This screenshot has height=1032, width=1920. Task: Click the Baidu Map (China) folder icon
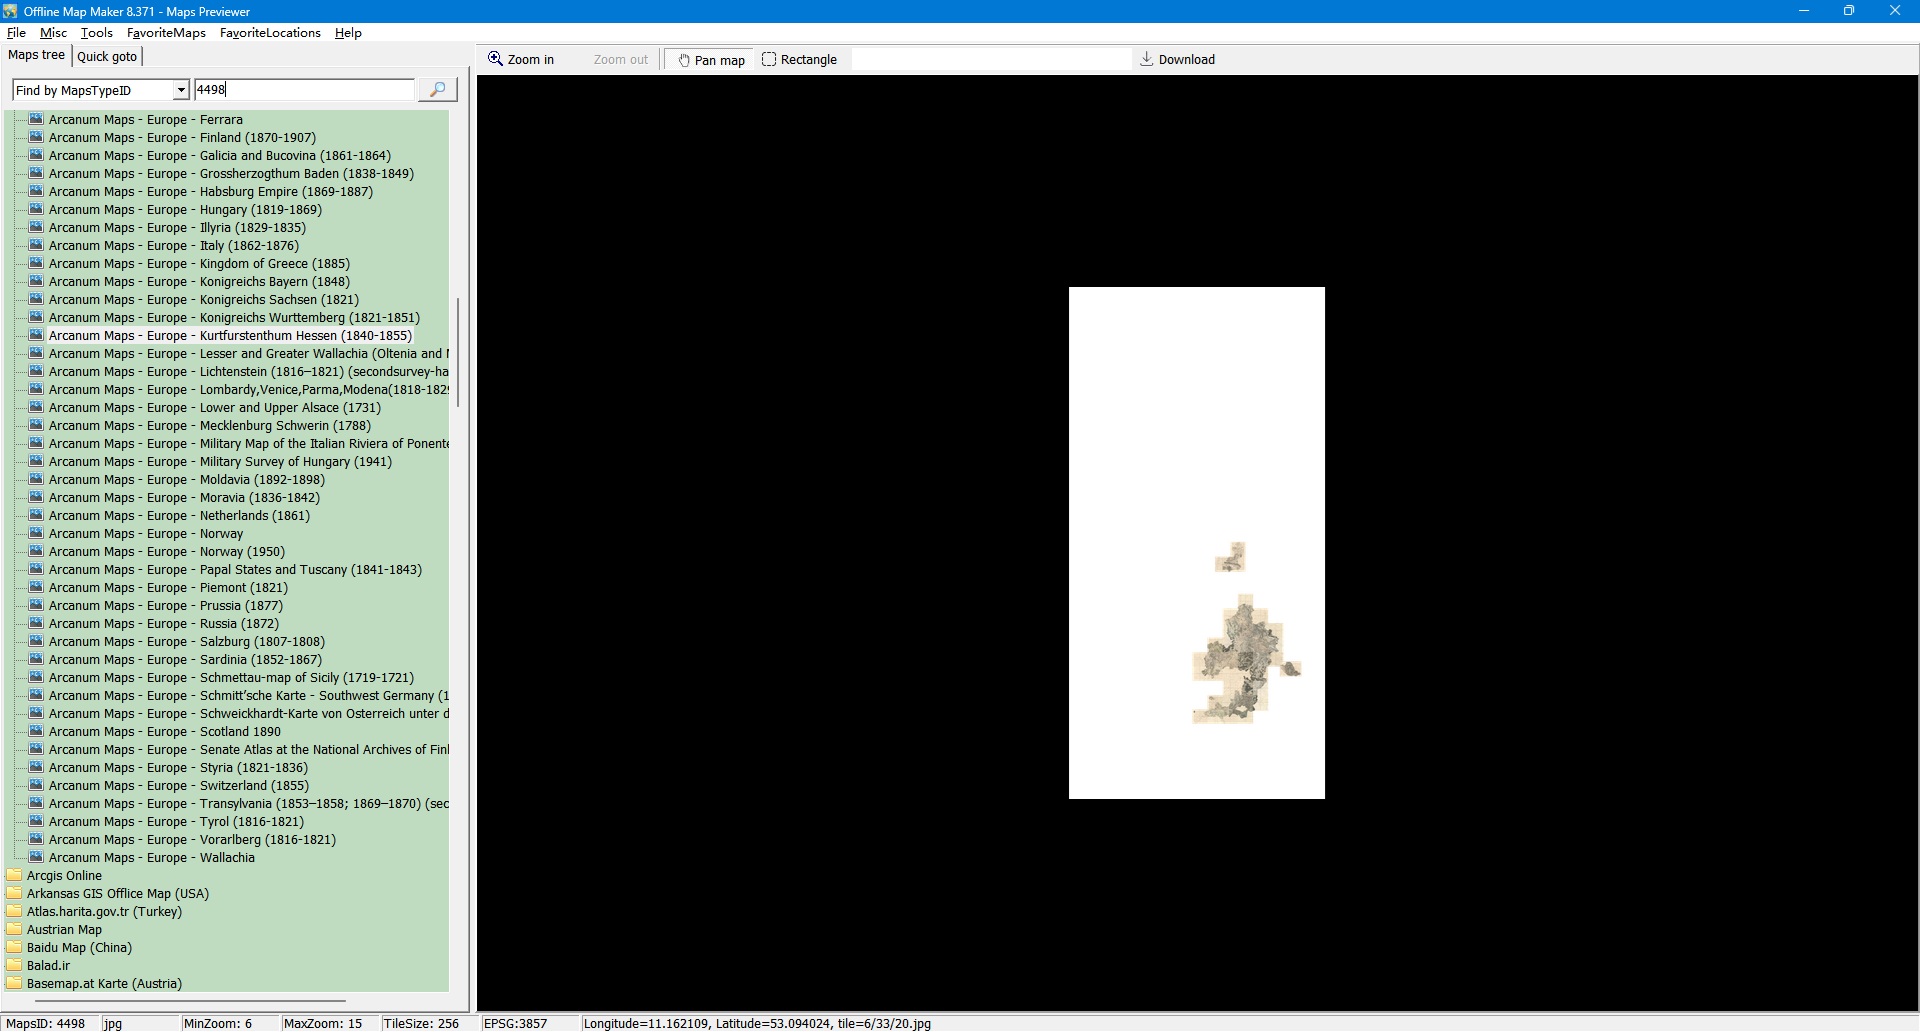(14, 947)
